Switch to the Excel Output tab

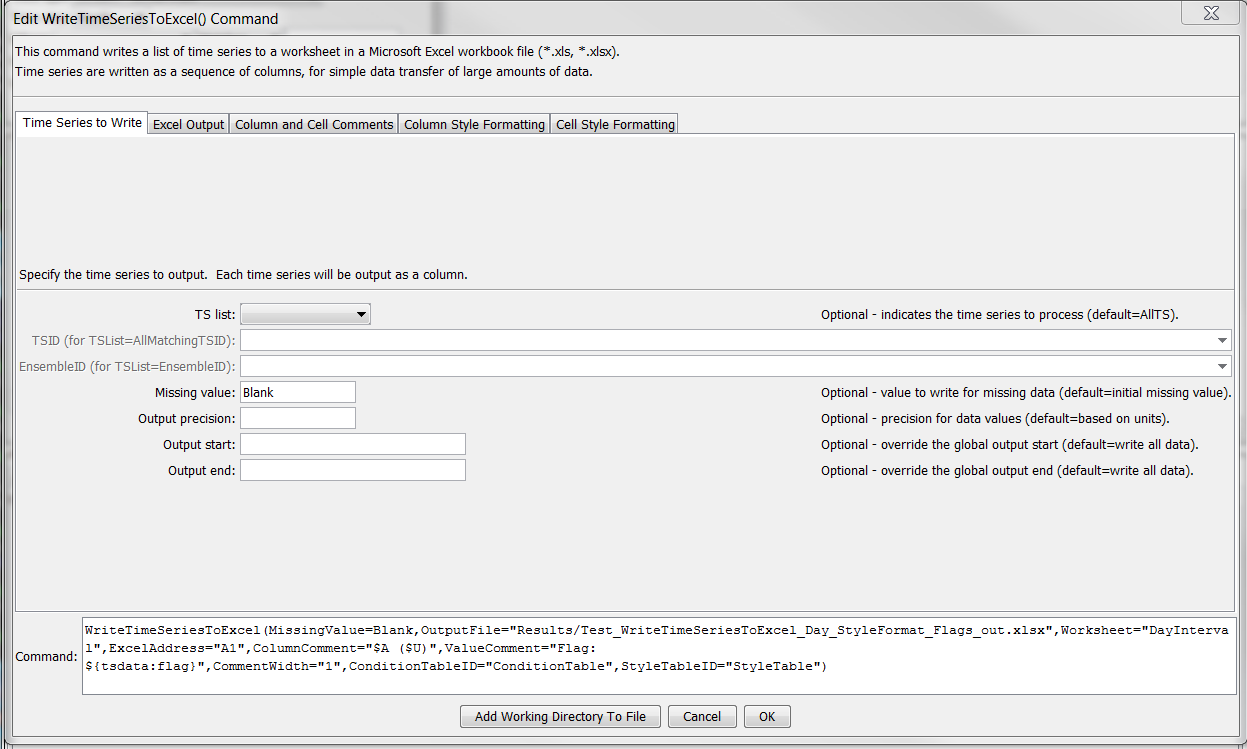click(187, 124)
